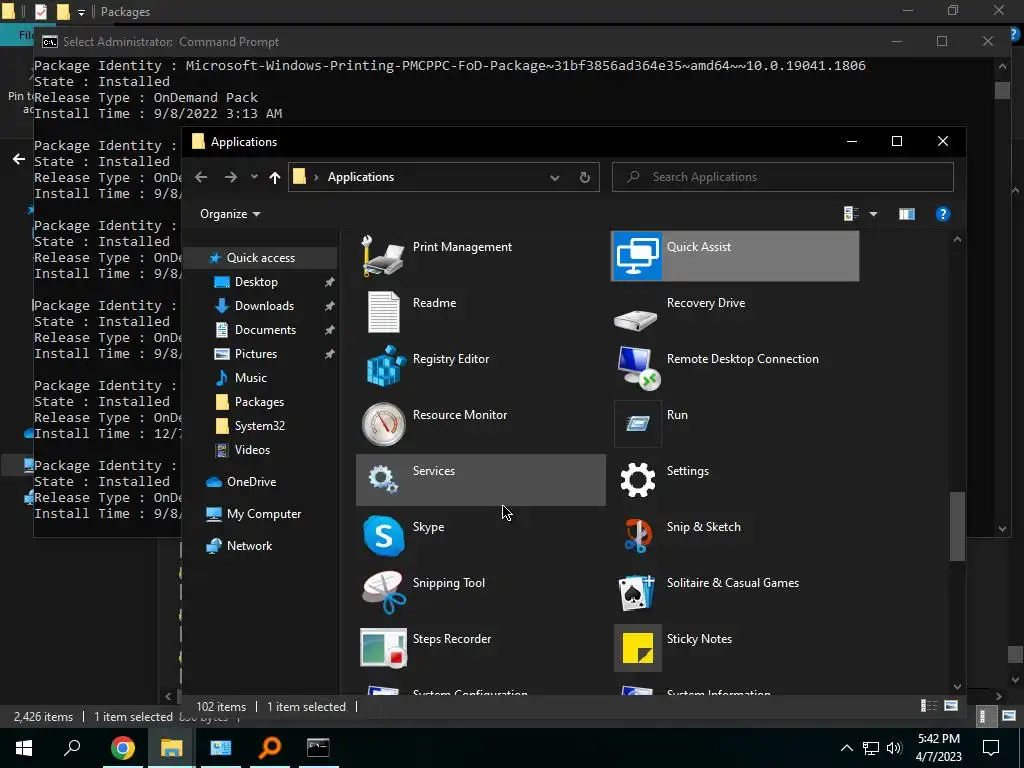This screenshot has height=768, width=1024.
Task: Open Quick access in navigation pane
Action: click(x=261, y=258)
